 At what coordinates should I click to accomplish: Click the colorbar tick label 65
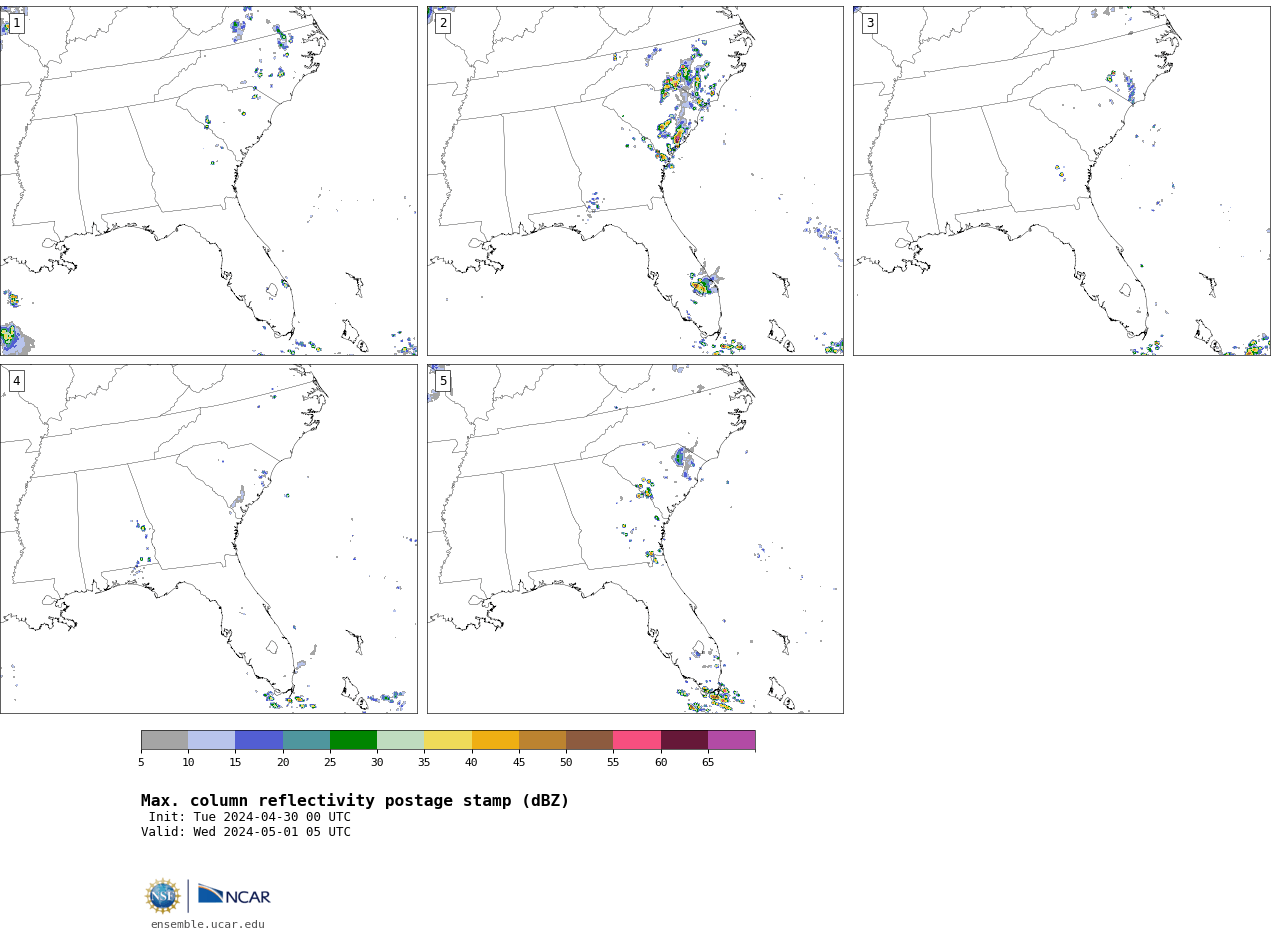pyautogui.click(x=708, y=763)
